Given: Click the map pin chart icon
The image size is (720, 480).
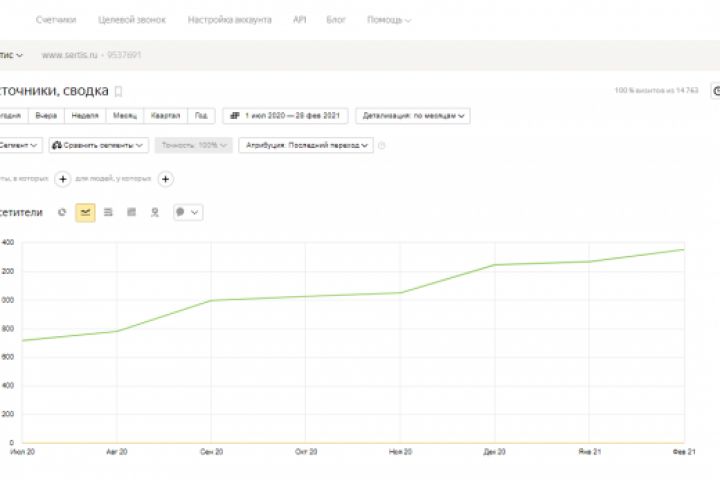Looking at the screenshot, I should 154,212.
